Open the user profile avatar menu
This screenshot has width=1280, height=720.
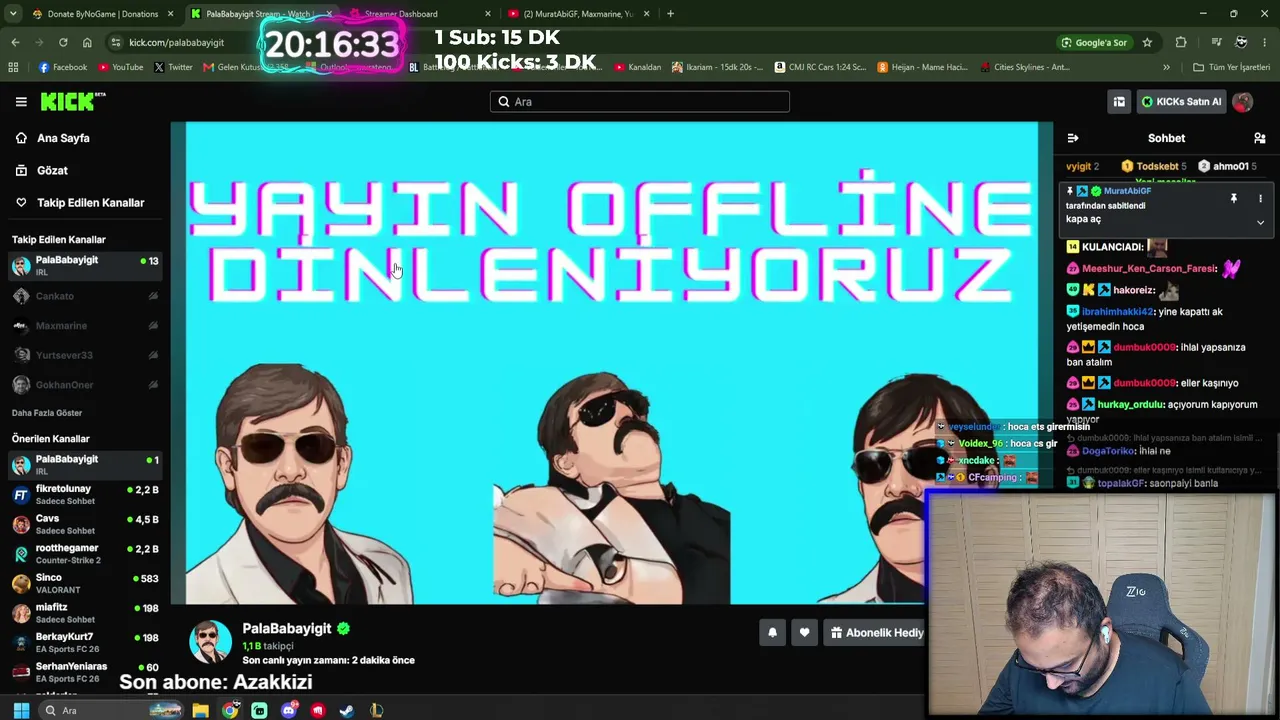coord(1243,101)
